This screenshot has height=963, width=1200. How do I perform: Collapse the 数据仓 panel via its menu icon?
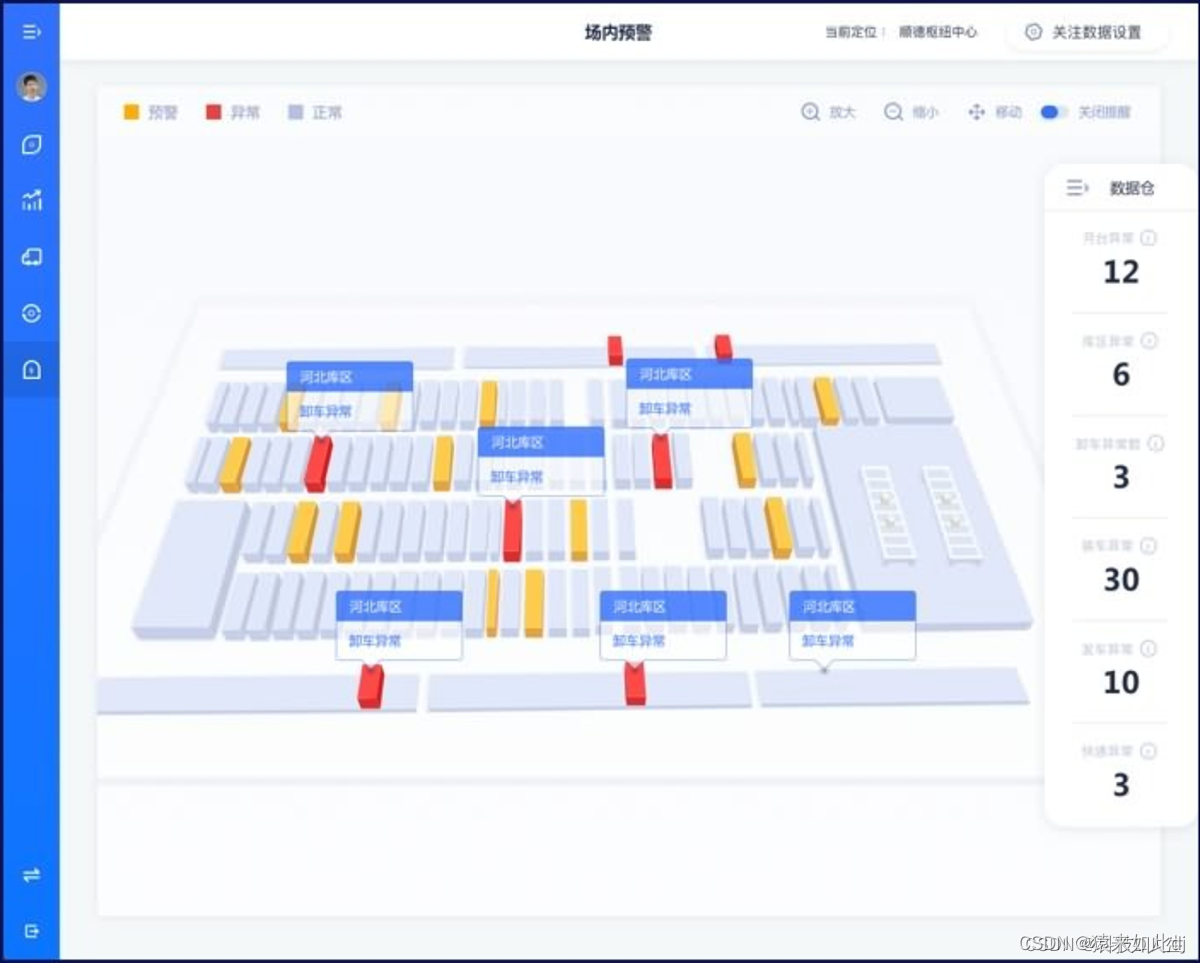pos(1077,187)
